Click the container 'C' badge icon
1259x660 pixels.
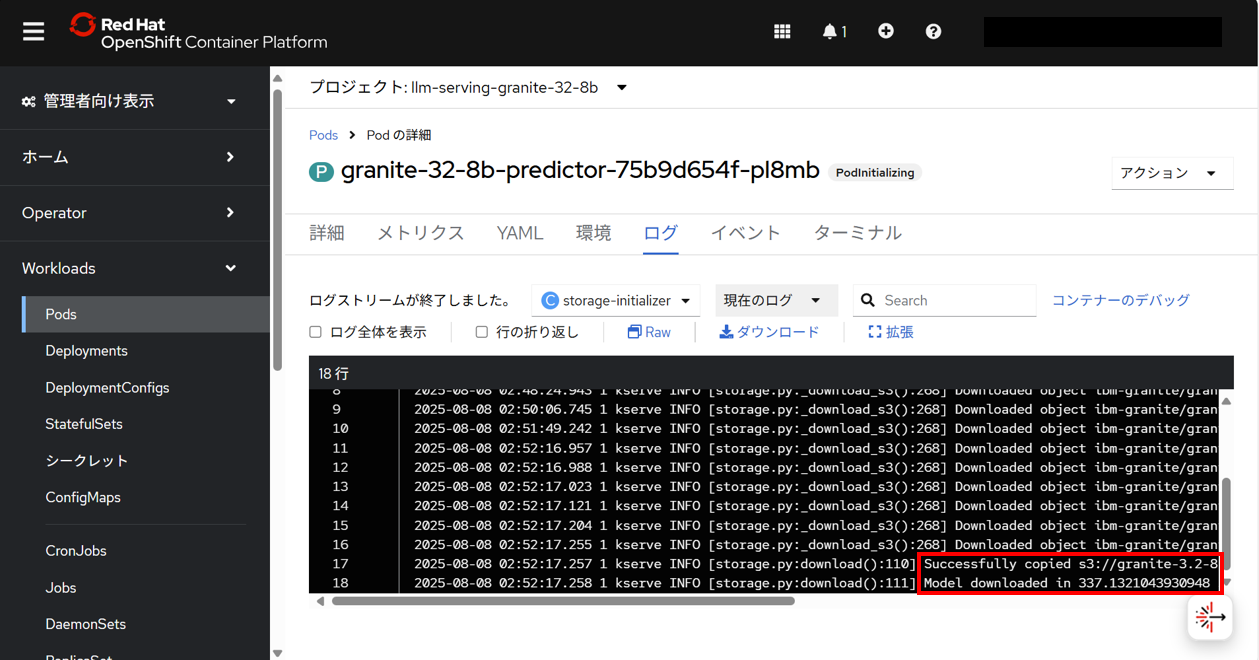549,300
